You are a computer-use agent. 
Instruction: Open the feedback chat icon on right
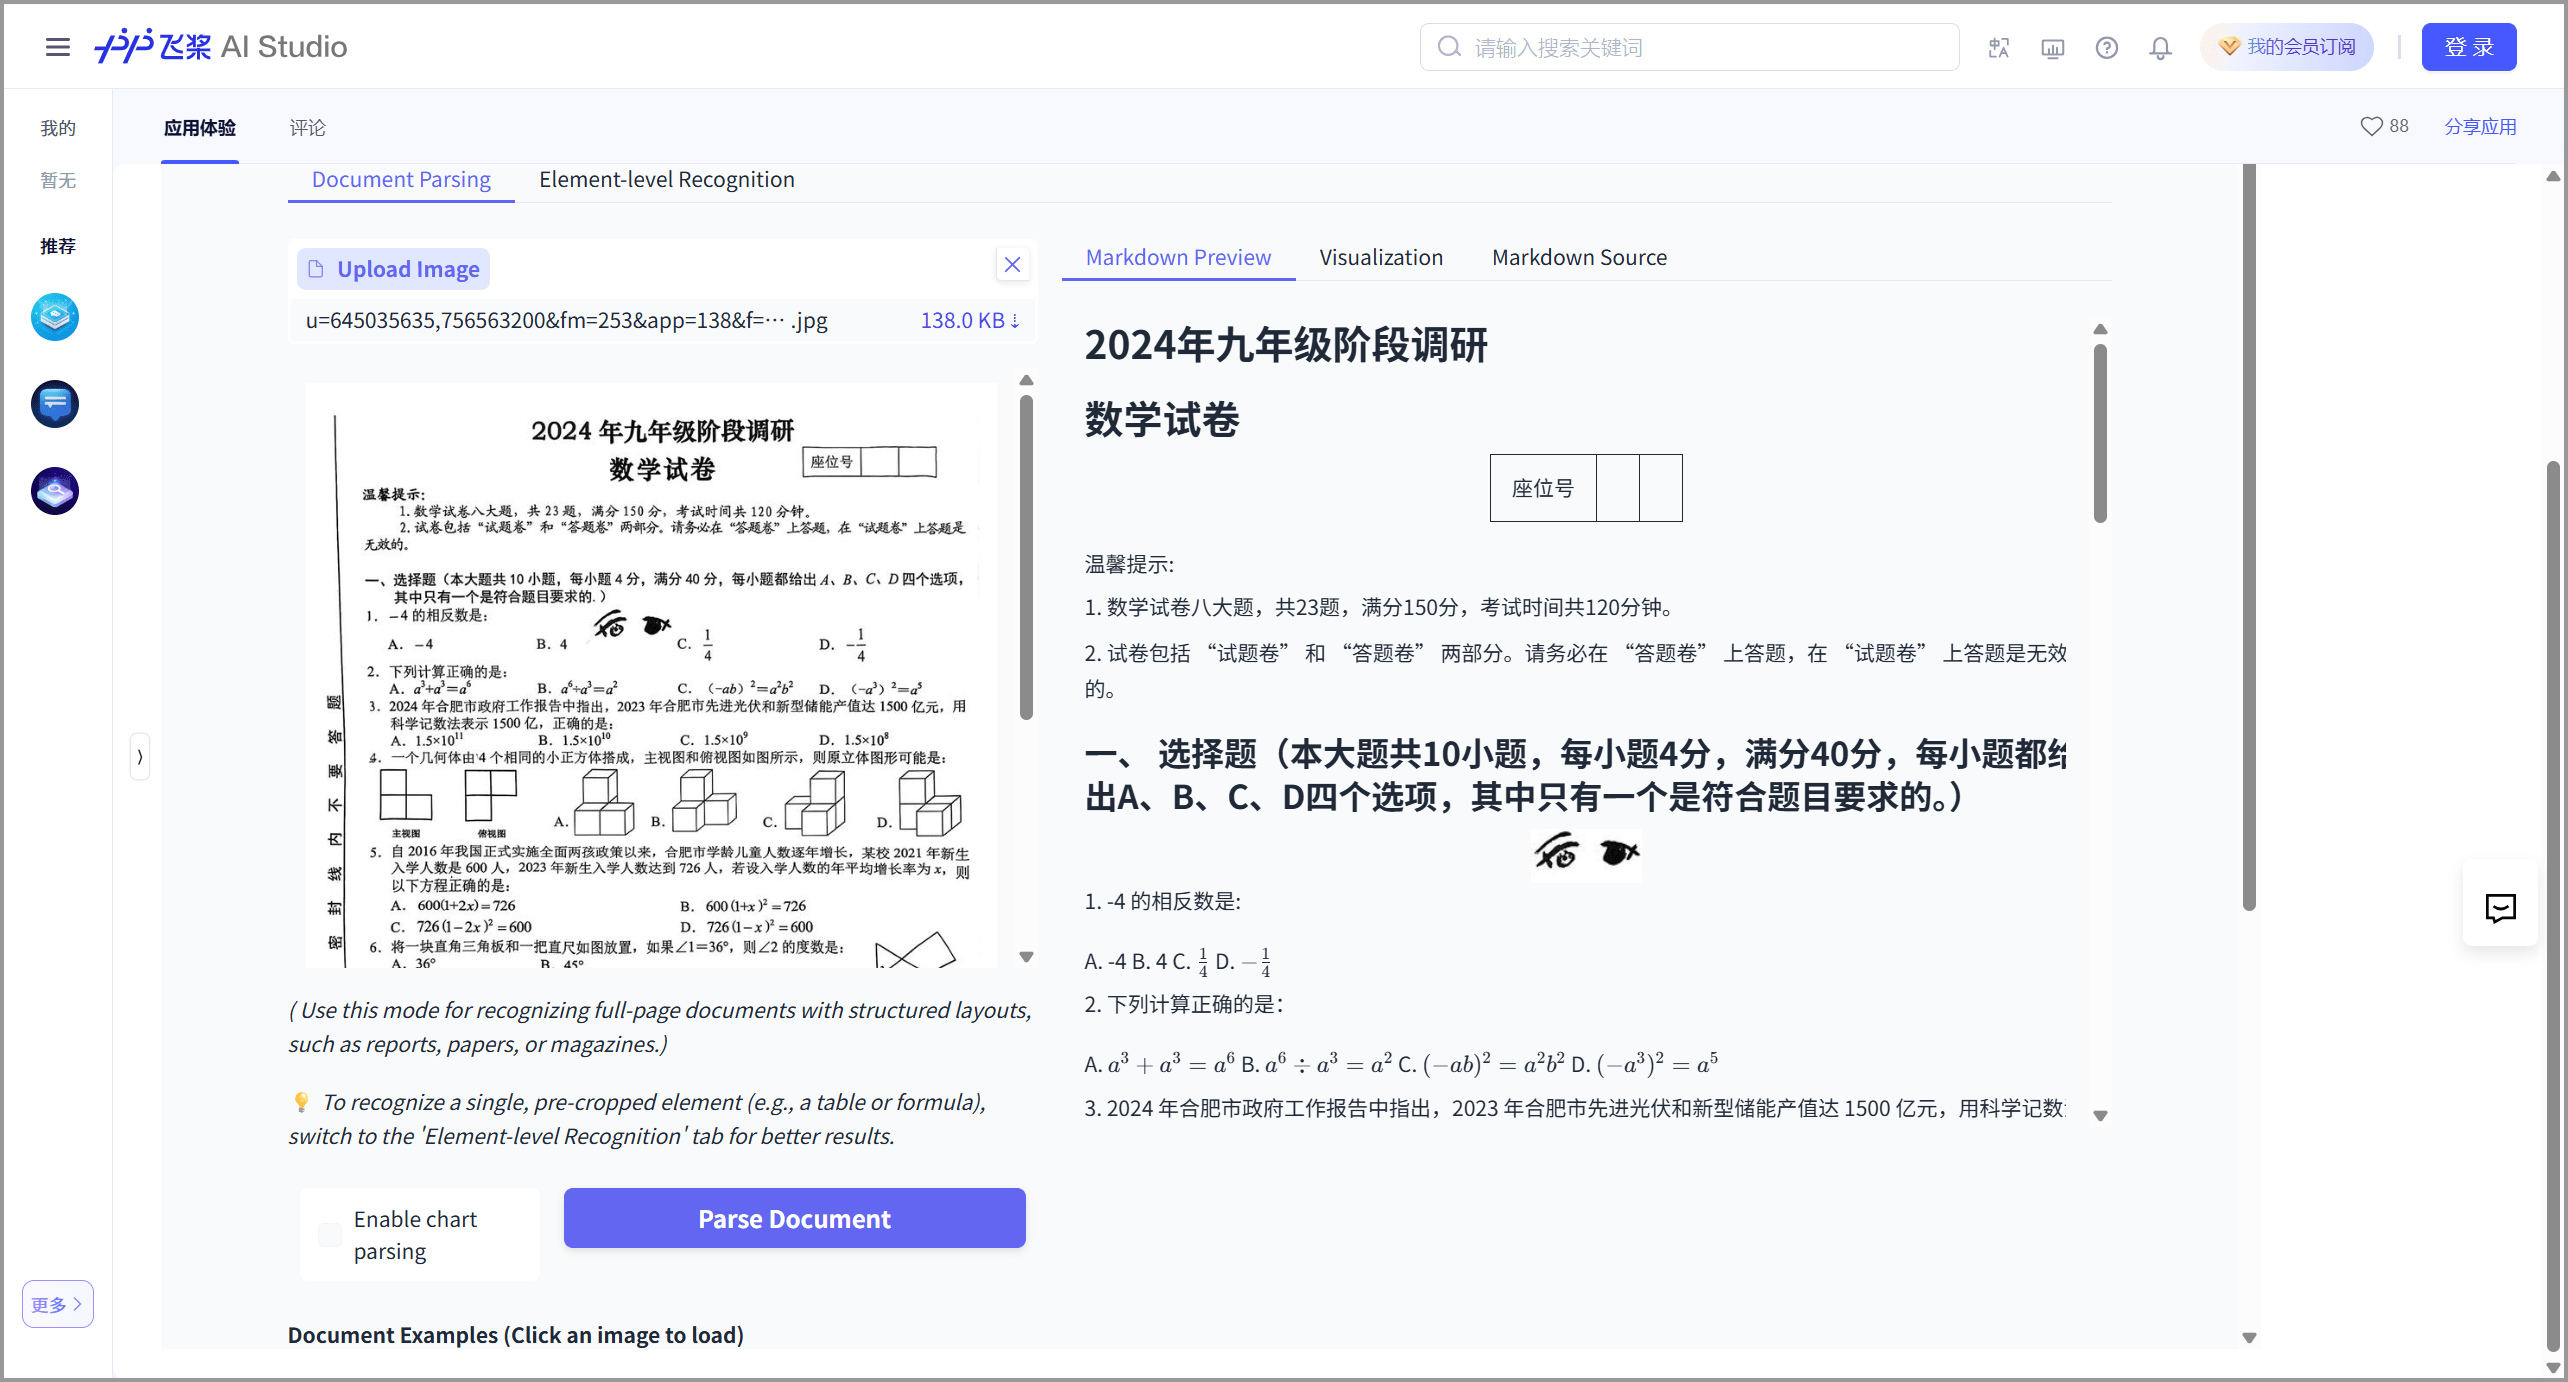[x=2500, y=907]
